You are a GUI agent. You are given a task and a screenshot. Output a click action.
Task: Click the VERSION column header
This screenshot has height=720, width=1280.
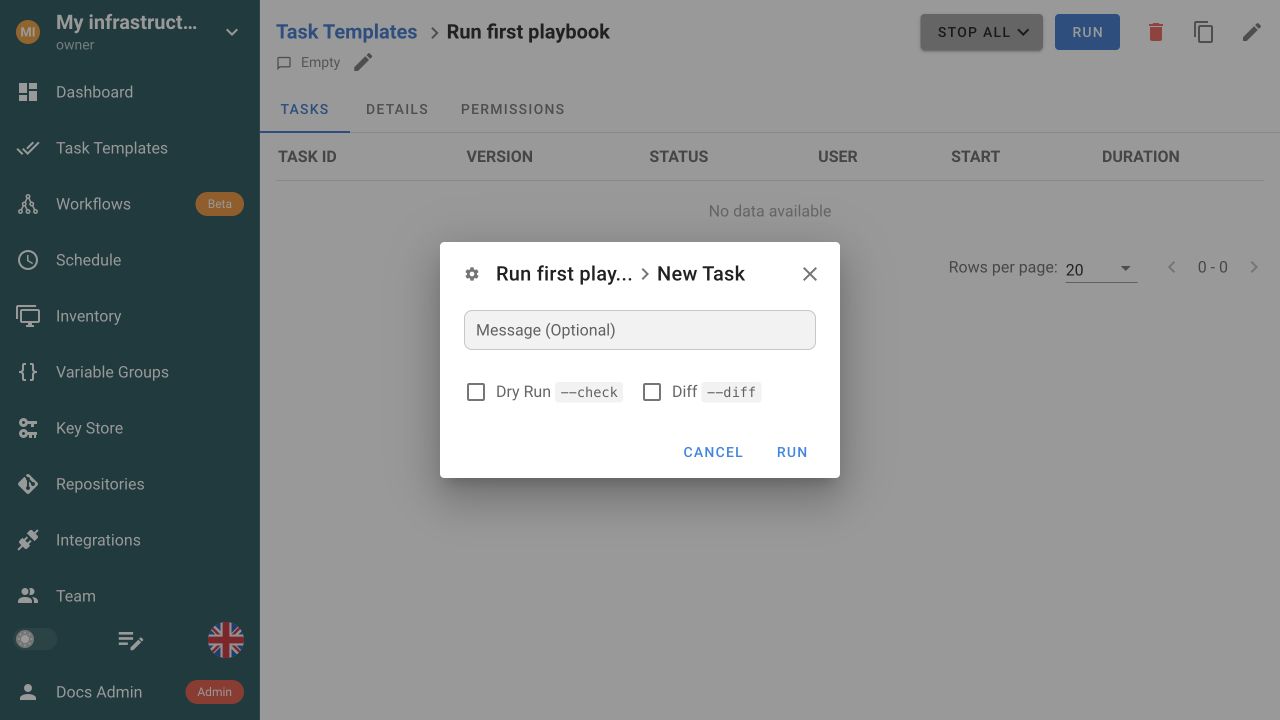(x=499, y=156)
